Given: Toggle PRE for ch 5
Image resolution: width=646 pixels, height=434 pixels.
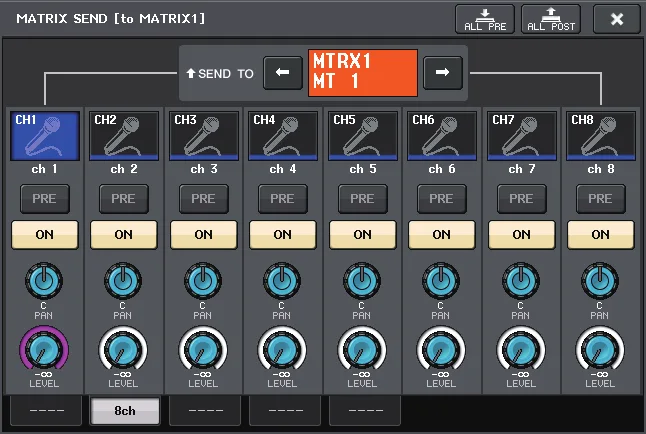Looking at the screenshot, I should coord(363,199).
